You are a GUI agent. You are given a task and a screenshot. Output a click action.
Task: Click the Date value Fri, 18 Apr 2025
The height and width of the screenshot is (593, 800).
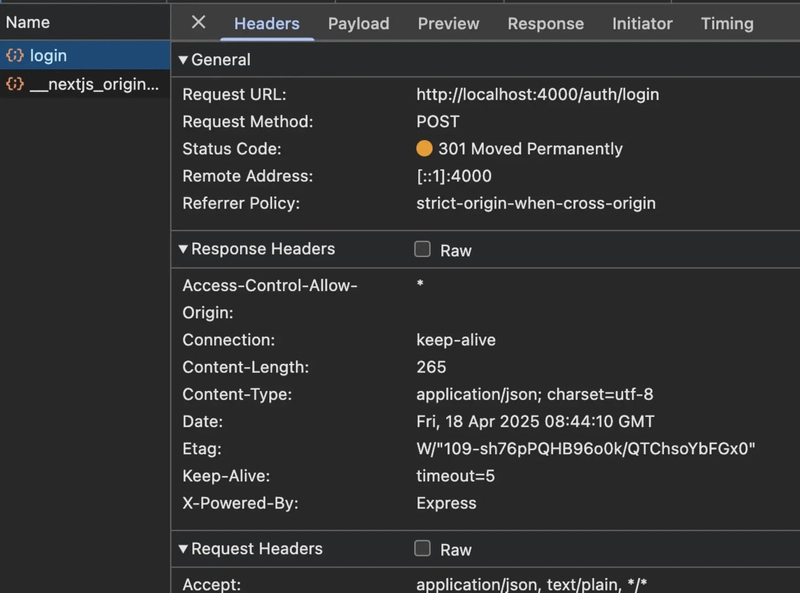(x=535, y=422)
